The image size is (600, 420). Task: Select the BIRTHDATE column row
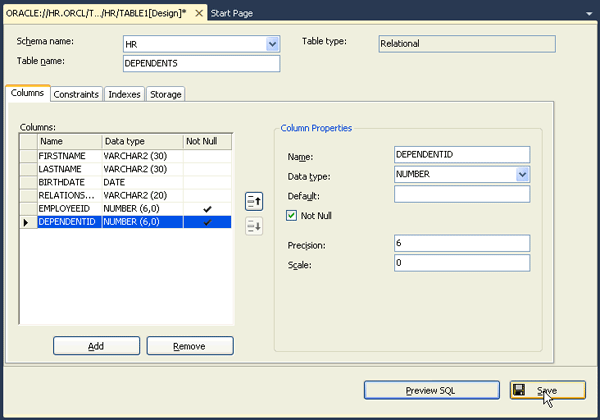(x=70, y=183)
